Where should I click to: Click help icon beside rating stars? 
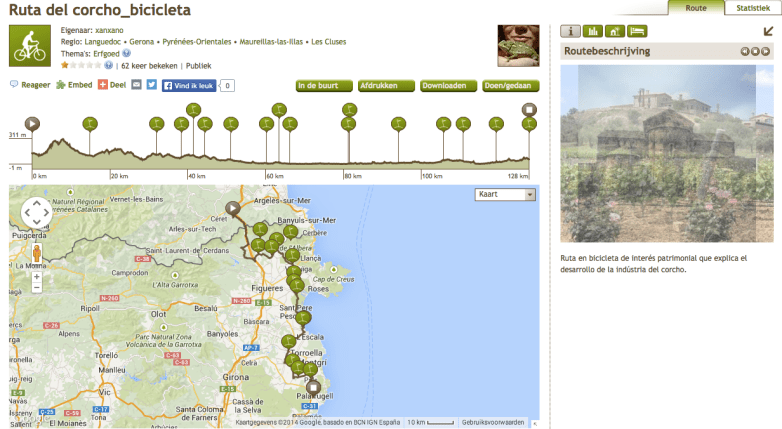(x=108, y=65)
